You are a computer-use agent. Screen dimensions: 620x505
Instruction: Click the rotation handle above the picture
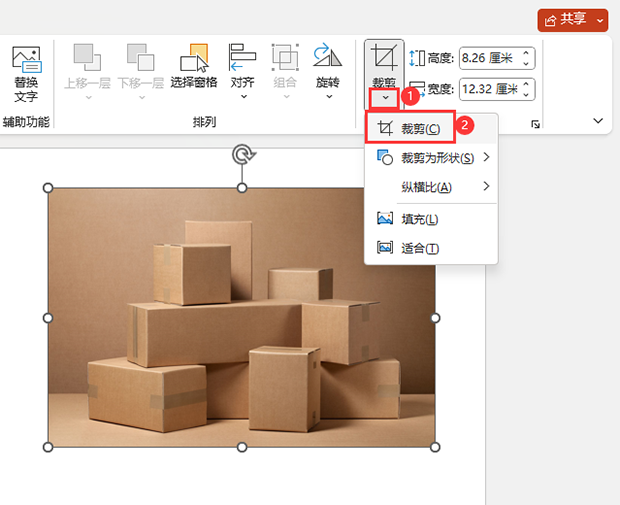tap(243, 154)
